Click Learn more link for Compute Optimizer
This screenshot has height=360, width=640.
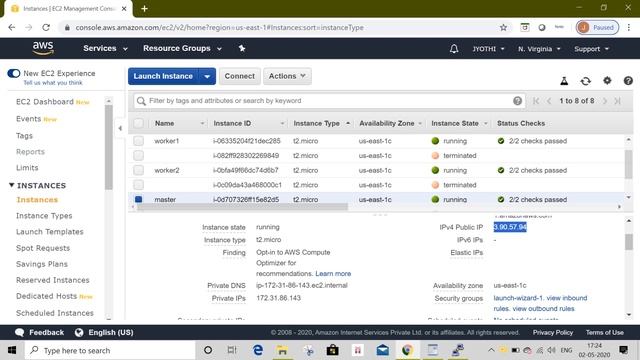tap(333, 273)
